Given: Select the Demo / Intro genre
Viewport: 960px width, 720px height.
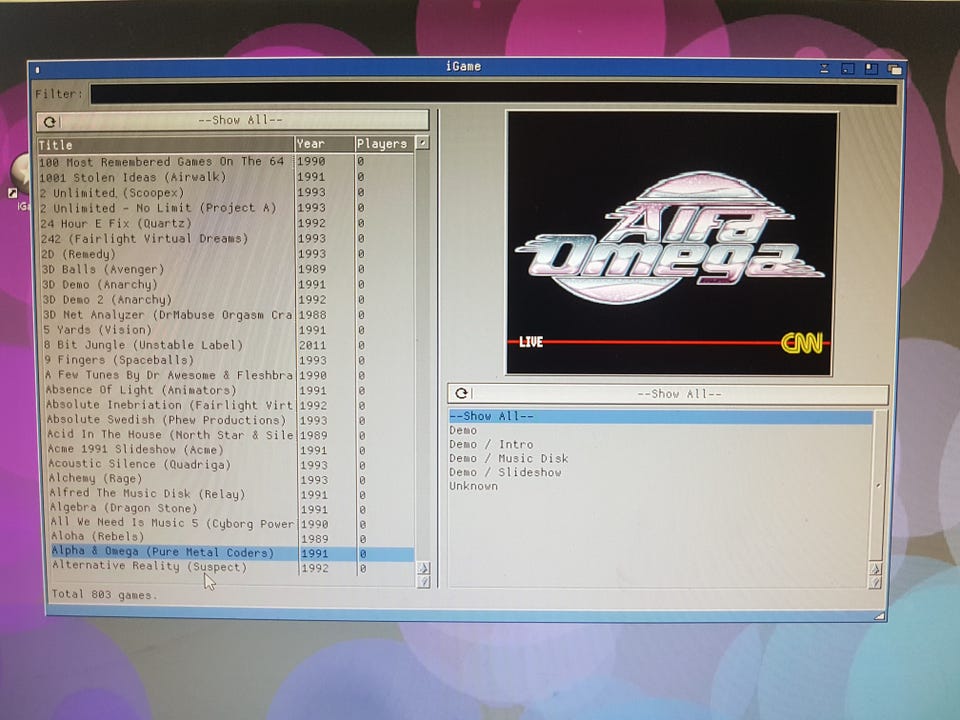Looking at the screenshot, I should click(660, 444).
